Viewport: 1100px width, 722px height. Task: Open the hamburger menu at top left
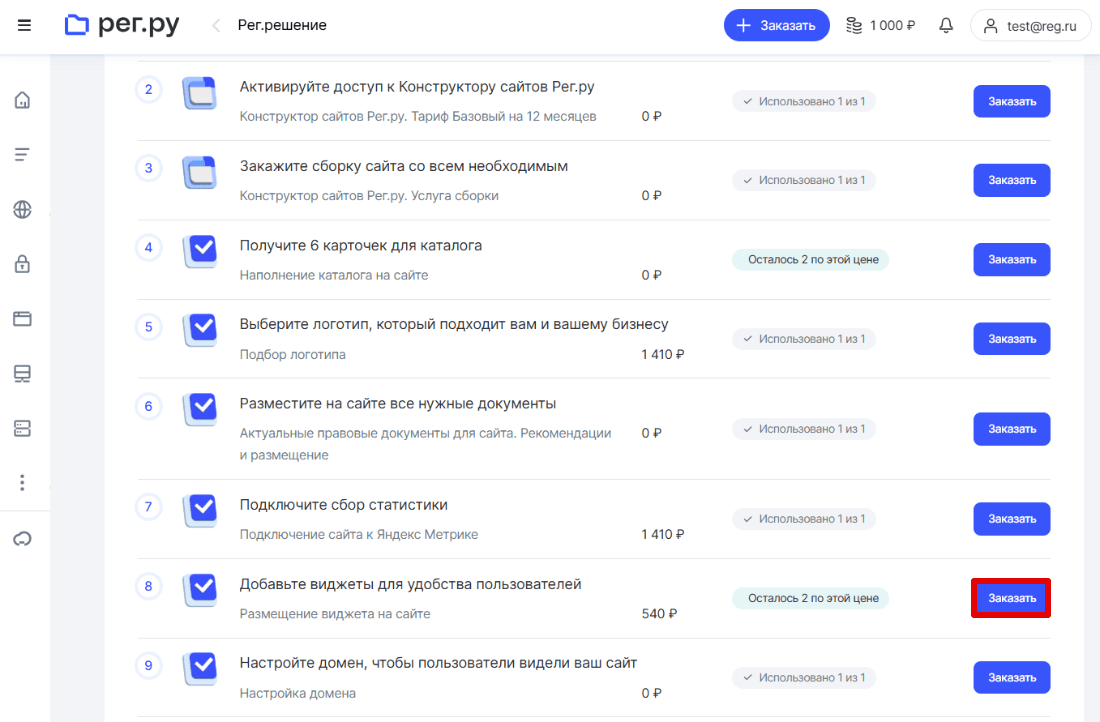(x=24, y=26)
